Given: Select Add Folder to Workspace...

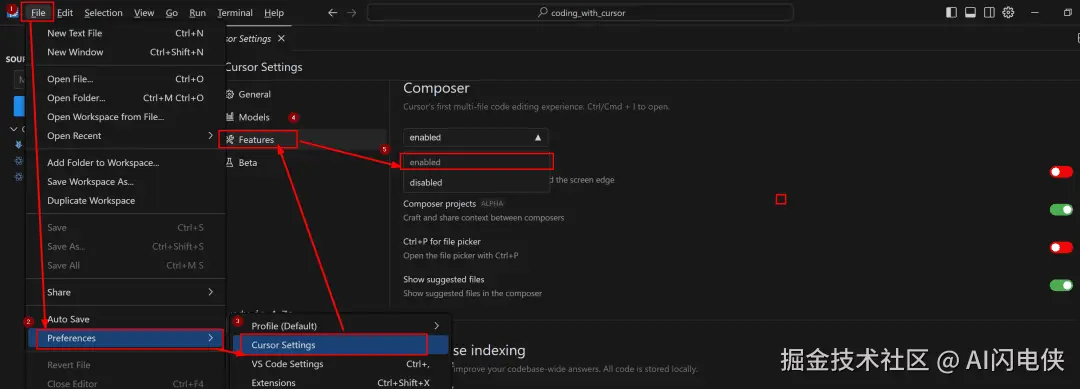Looking at the screenshot, I should (126, 162).
